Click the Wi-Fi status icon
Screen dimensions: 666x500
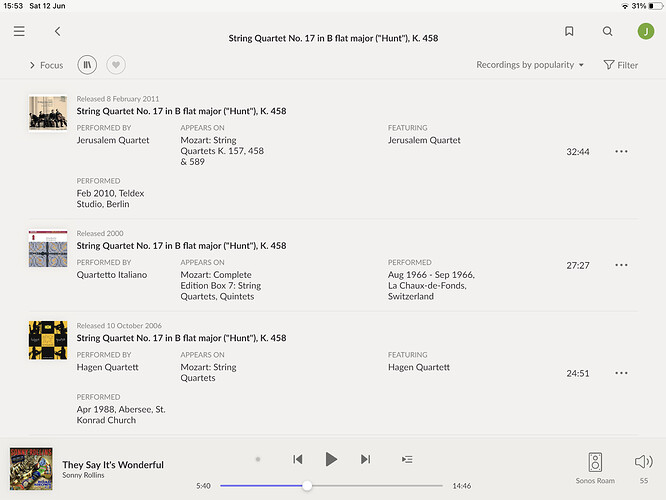tap(625, 6)
